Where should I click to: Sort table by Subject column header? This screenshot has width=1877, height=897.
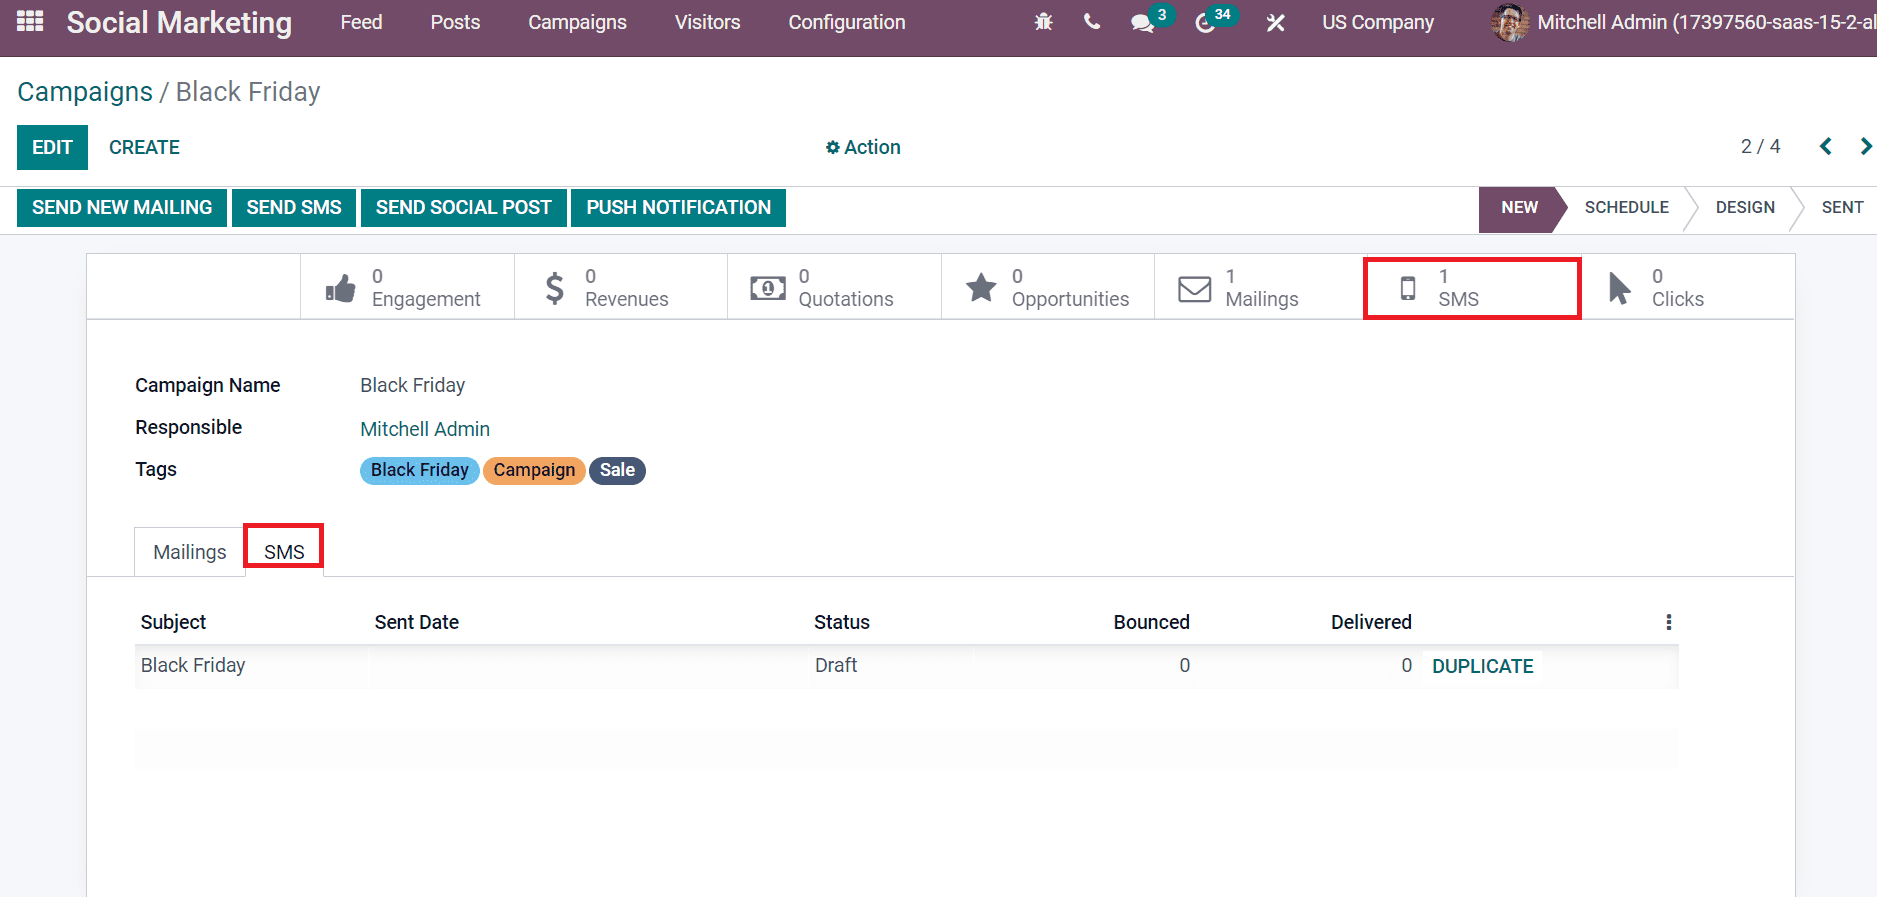pos(173,622)
